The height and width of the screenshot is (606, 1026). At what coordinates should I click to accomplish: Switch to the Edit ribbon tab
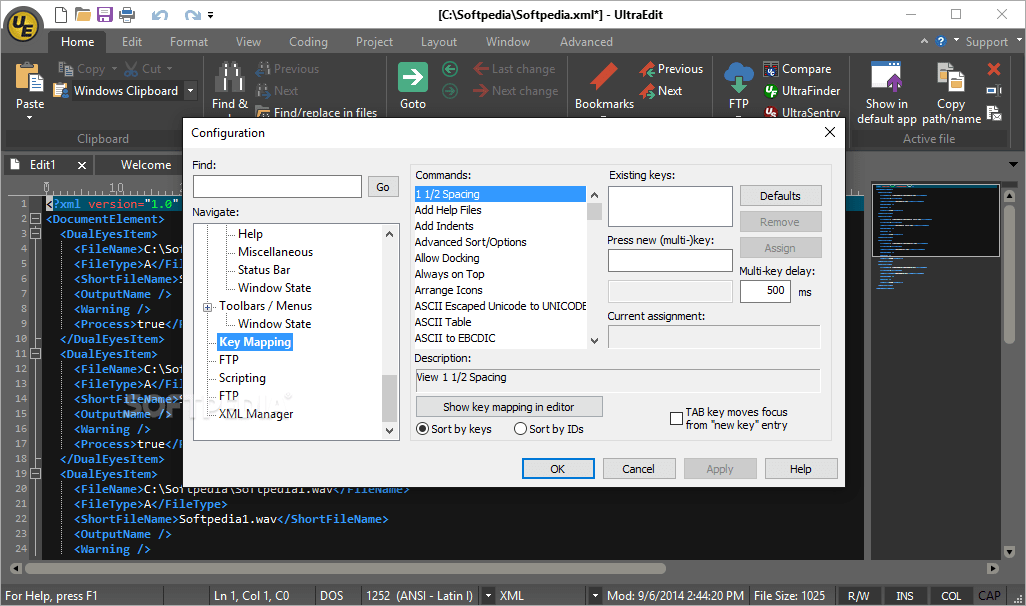[x=132, y=41]
